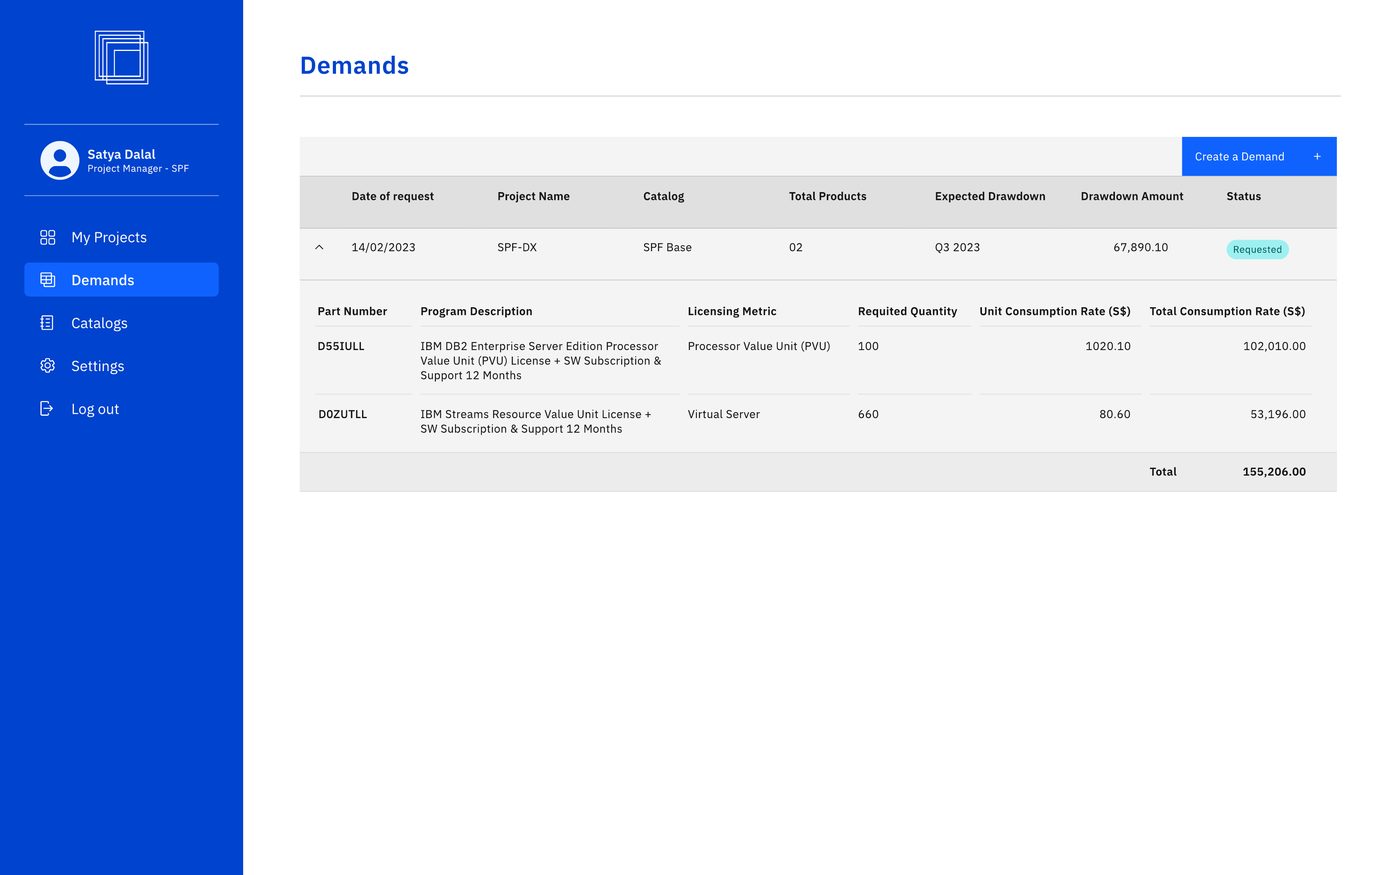Click the 14/02/2023 date cell

click(x=383, y=248)
